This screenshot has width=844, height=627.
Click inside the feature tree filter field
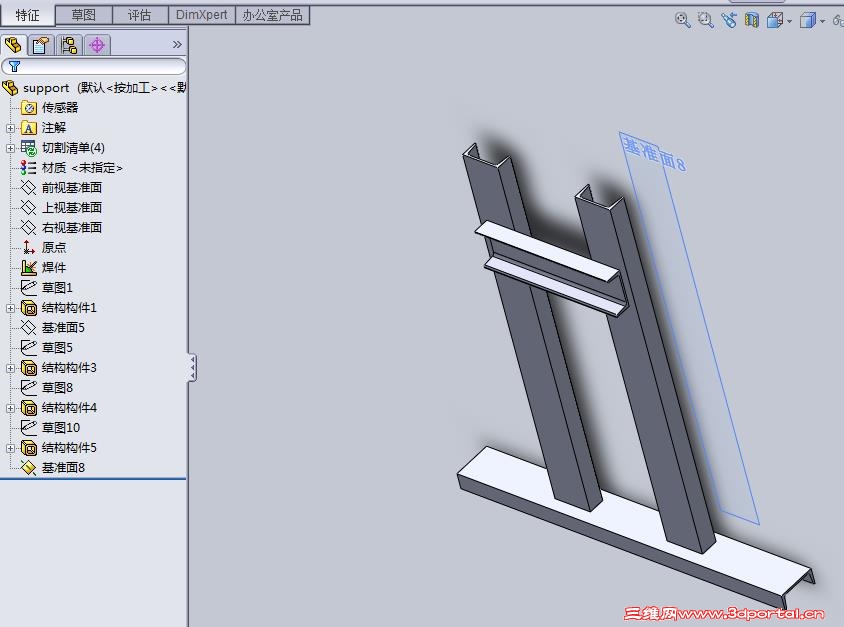tap(94, 66)
